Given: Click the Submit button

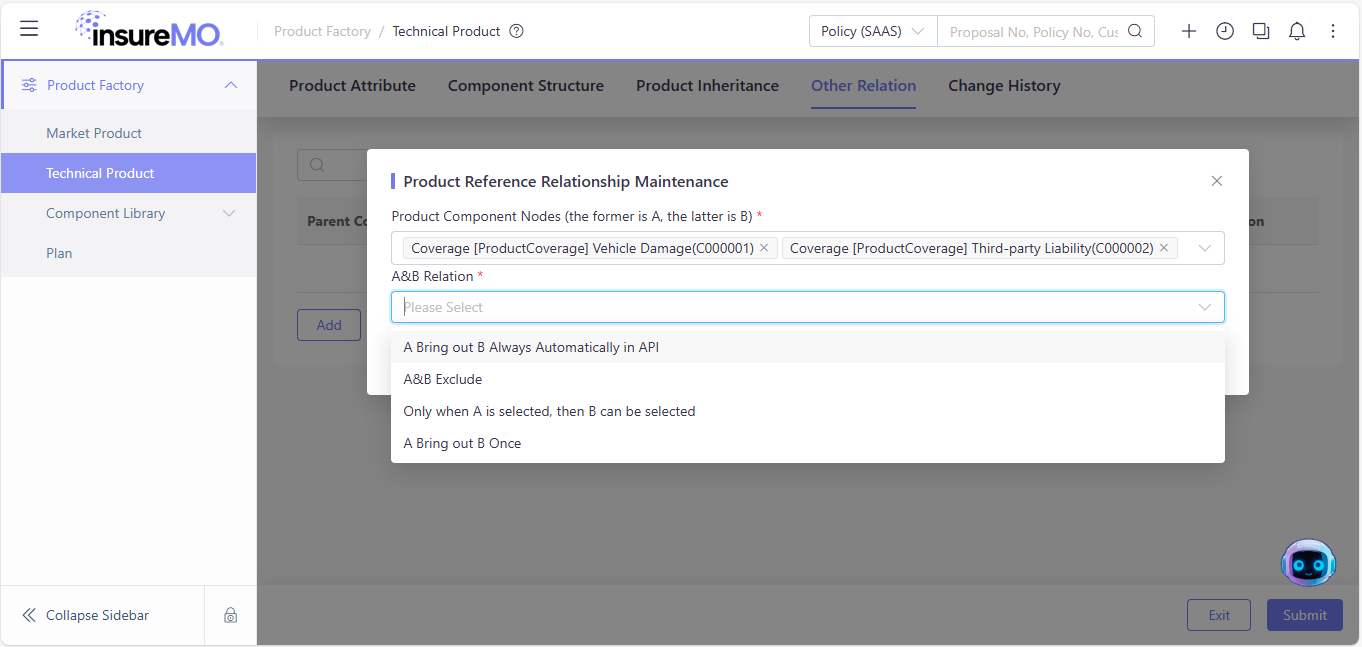Looking at the screenshot, I should click(1305, 615).
